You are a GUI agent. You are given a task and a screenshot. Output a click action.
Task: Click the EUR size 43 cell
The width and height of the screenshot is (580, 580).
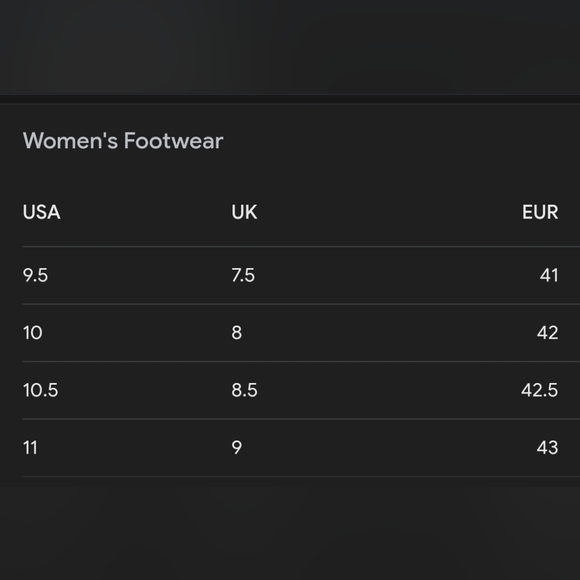coord(547,448)
